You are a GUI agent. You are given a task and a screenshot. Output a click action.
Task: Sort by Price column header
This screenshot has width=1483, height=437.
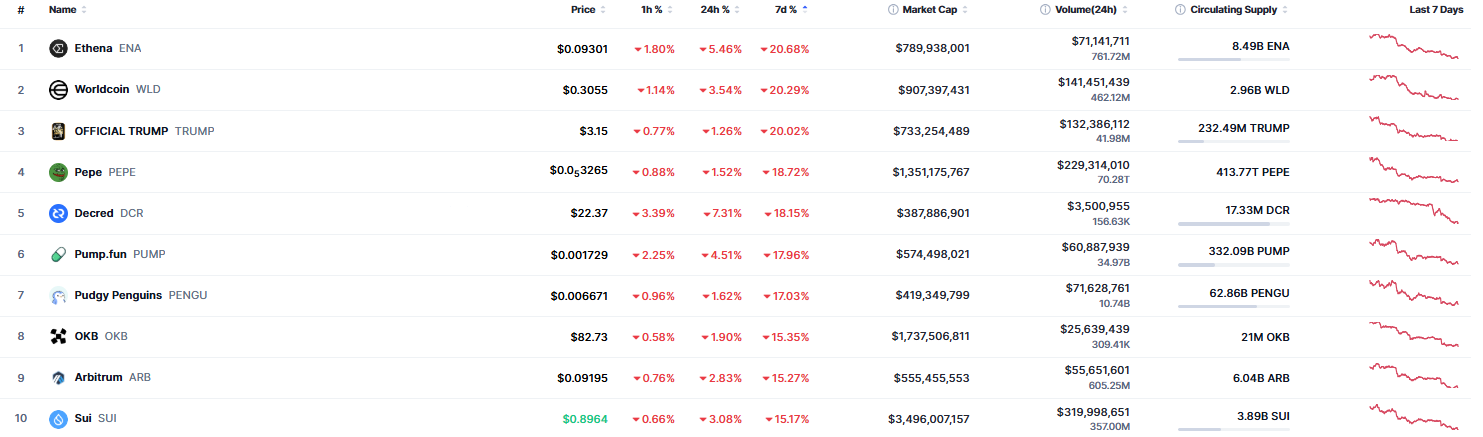(583, 10)
